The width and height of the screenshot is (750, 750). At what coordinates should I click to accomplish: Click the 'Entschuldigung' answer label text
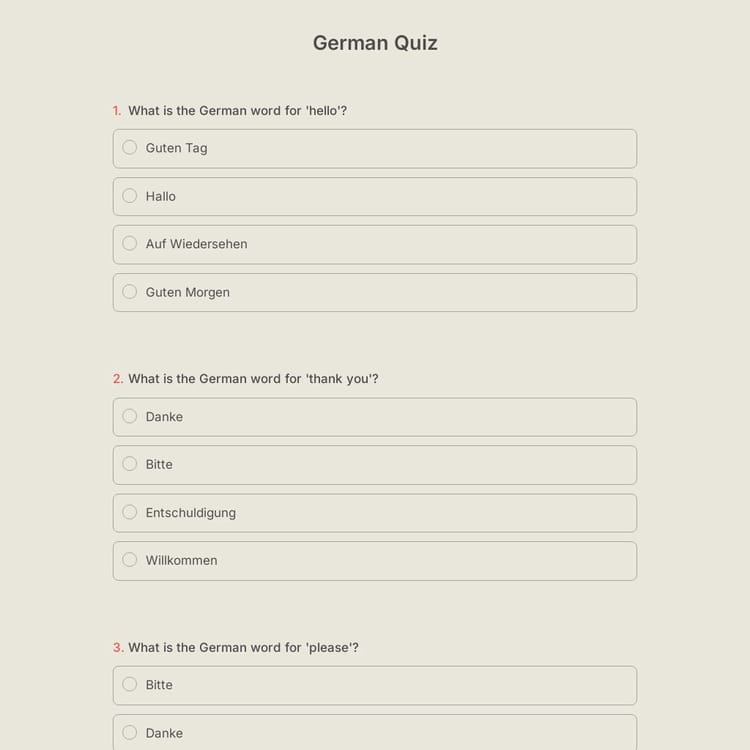point(191,513)
